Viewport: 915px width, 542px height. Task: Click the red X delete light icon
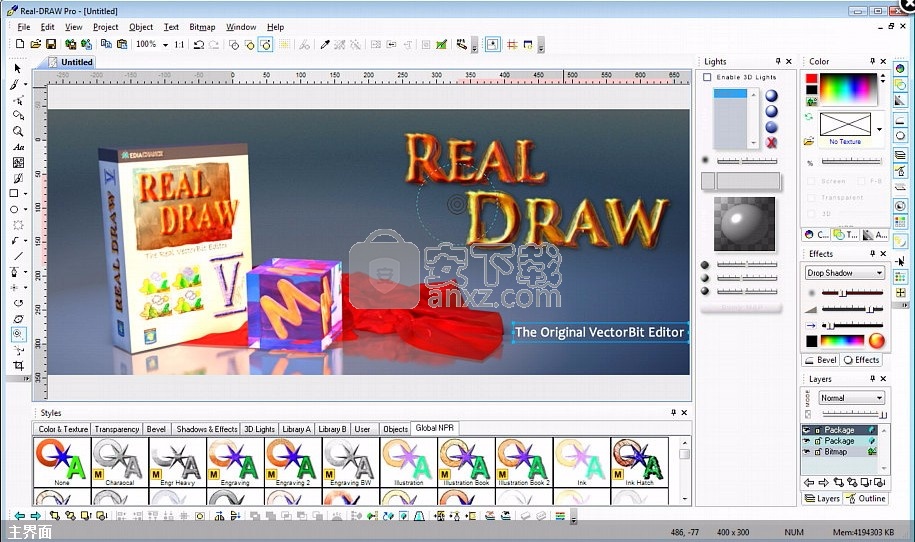click(771, 142)
